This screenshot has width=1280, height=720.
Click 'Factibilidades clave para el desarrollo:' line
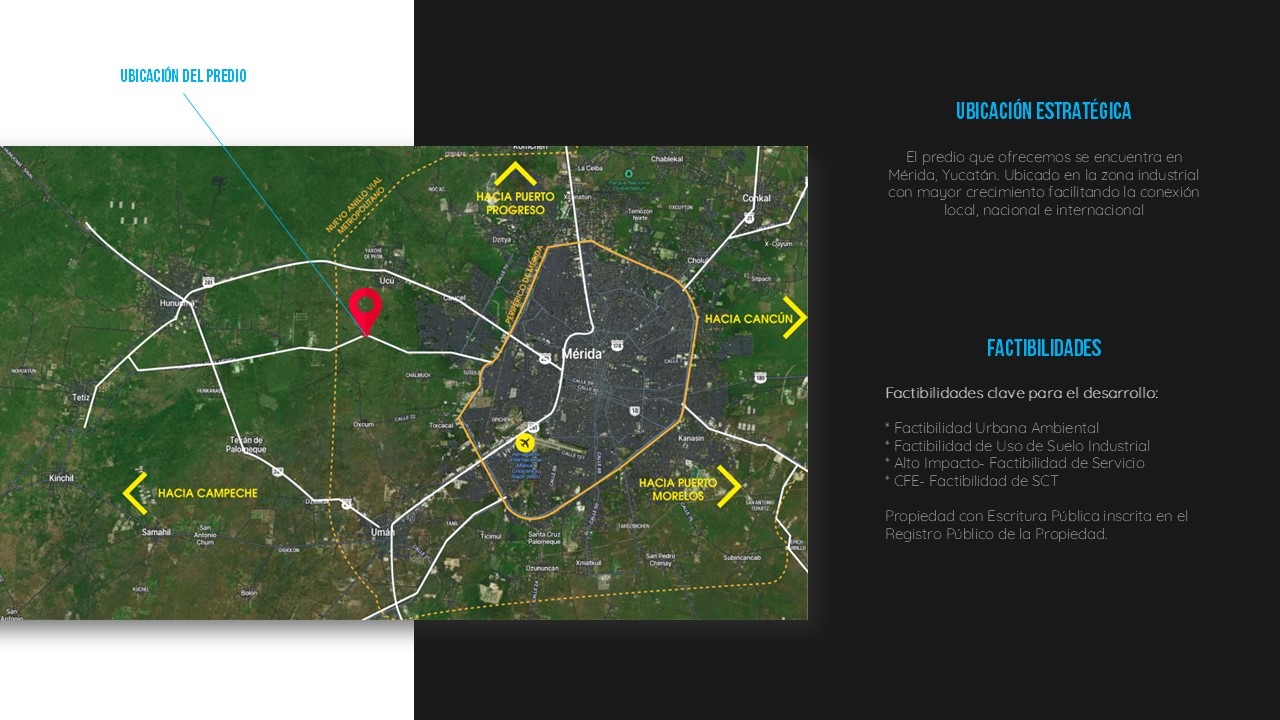[x=1021, y=393]
